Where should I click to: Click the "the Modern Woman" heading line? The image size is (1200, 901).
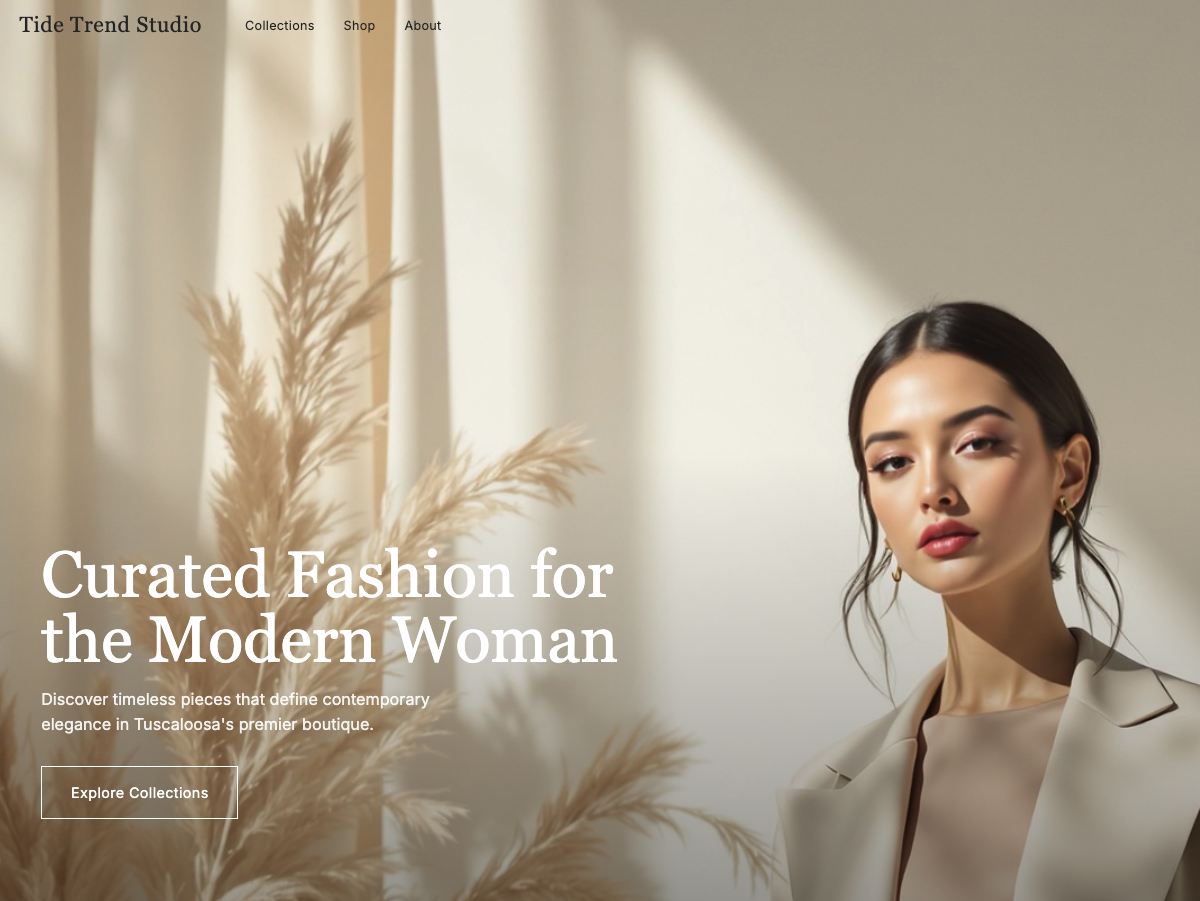pyautogui.click(x=329, y=639)
